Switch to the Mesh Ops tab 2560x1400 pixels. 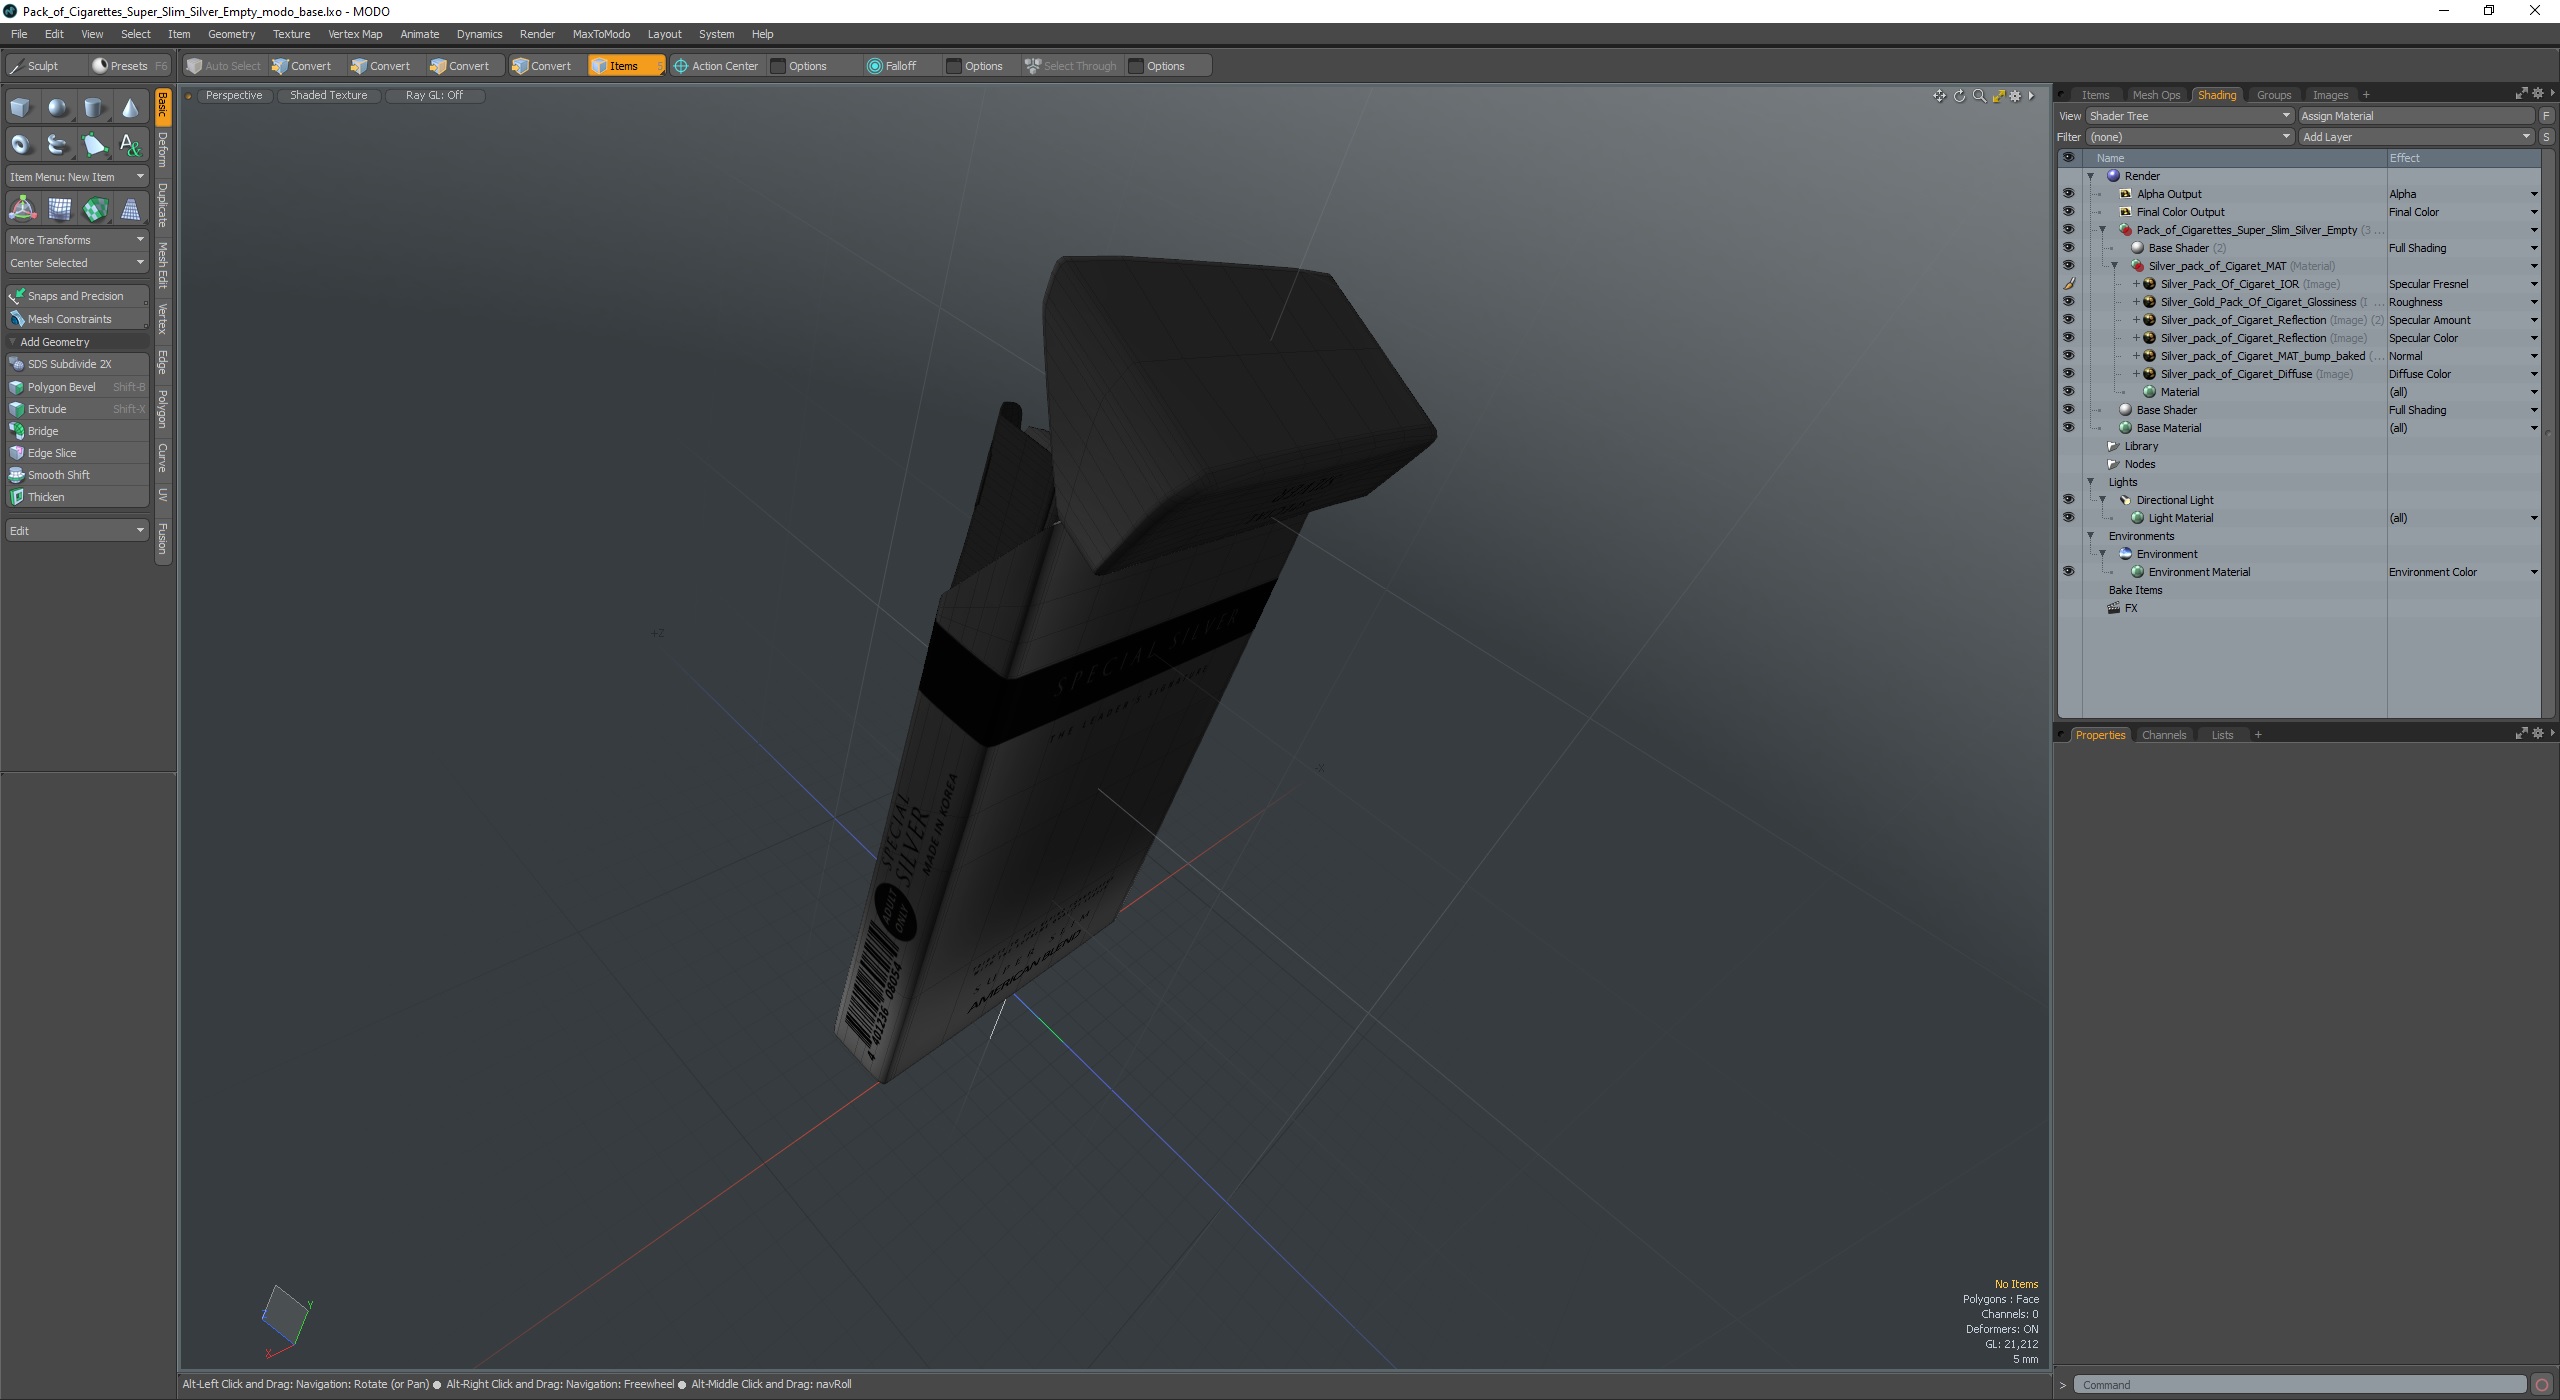point(2156,95)
